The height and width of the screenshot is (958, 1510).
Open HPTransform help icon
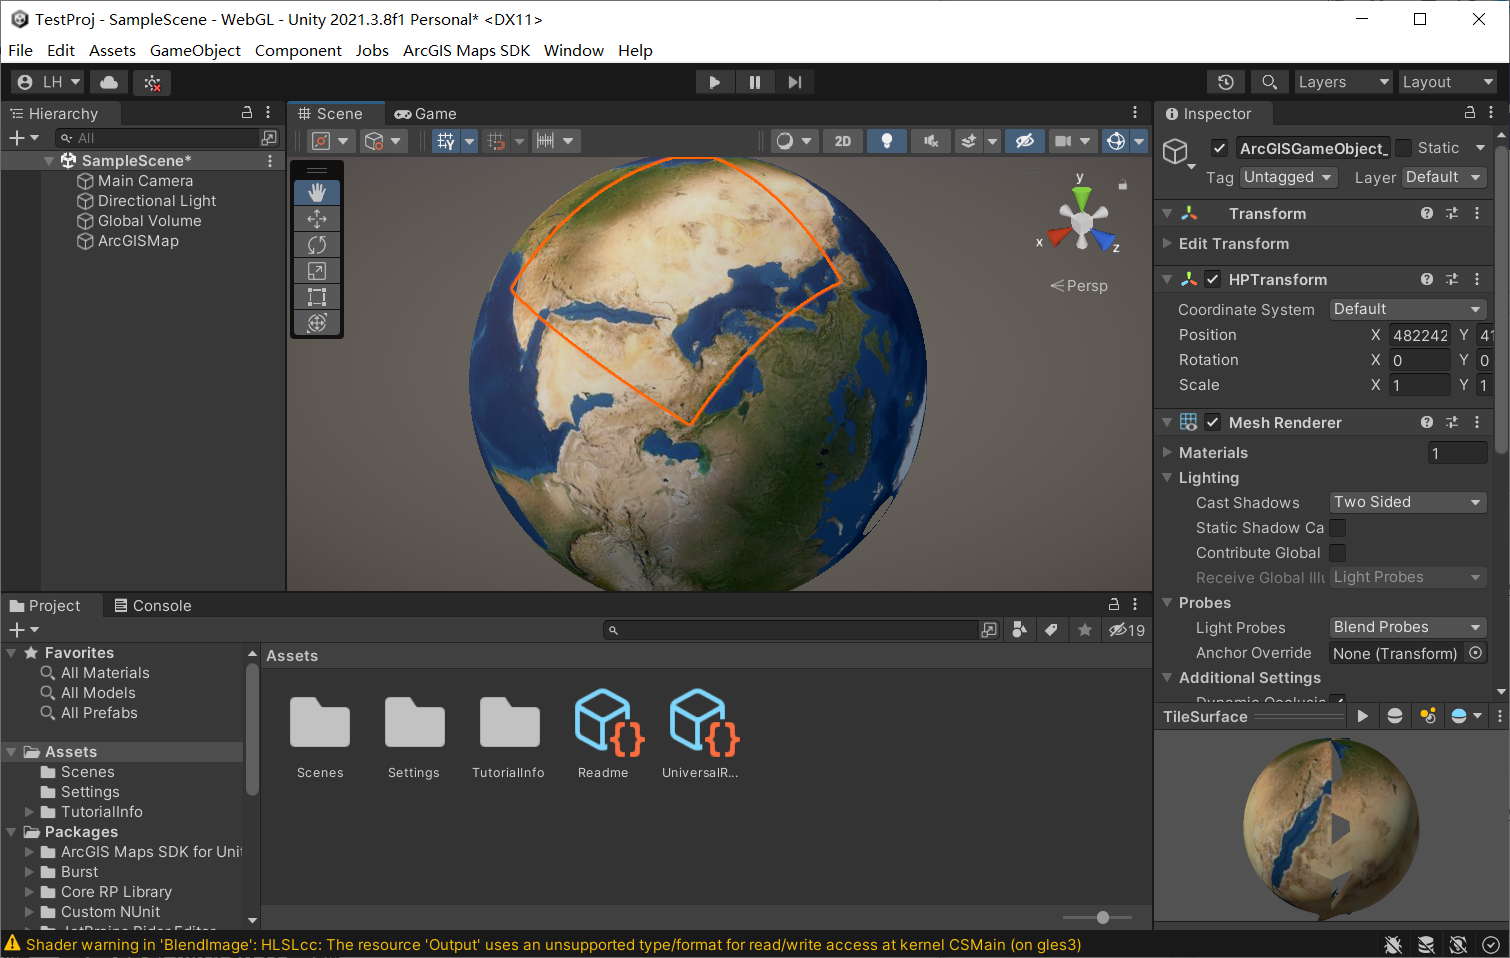[x=1427, y=279]
